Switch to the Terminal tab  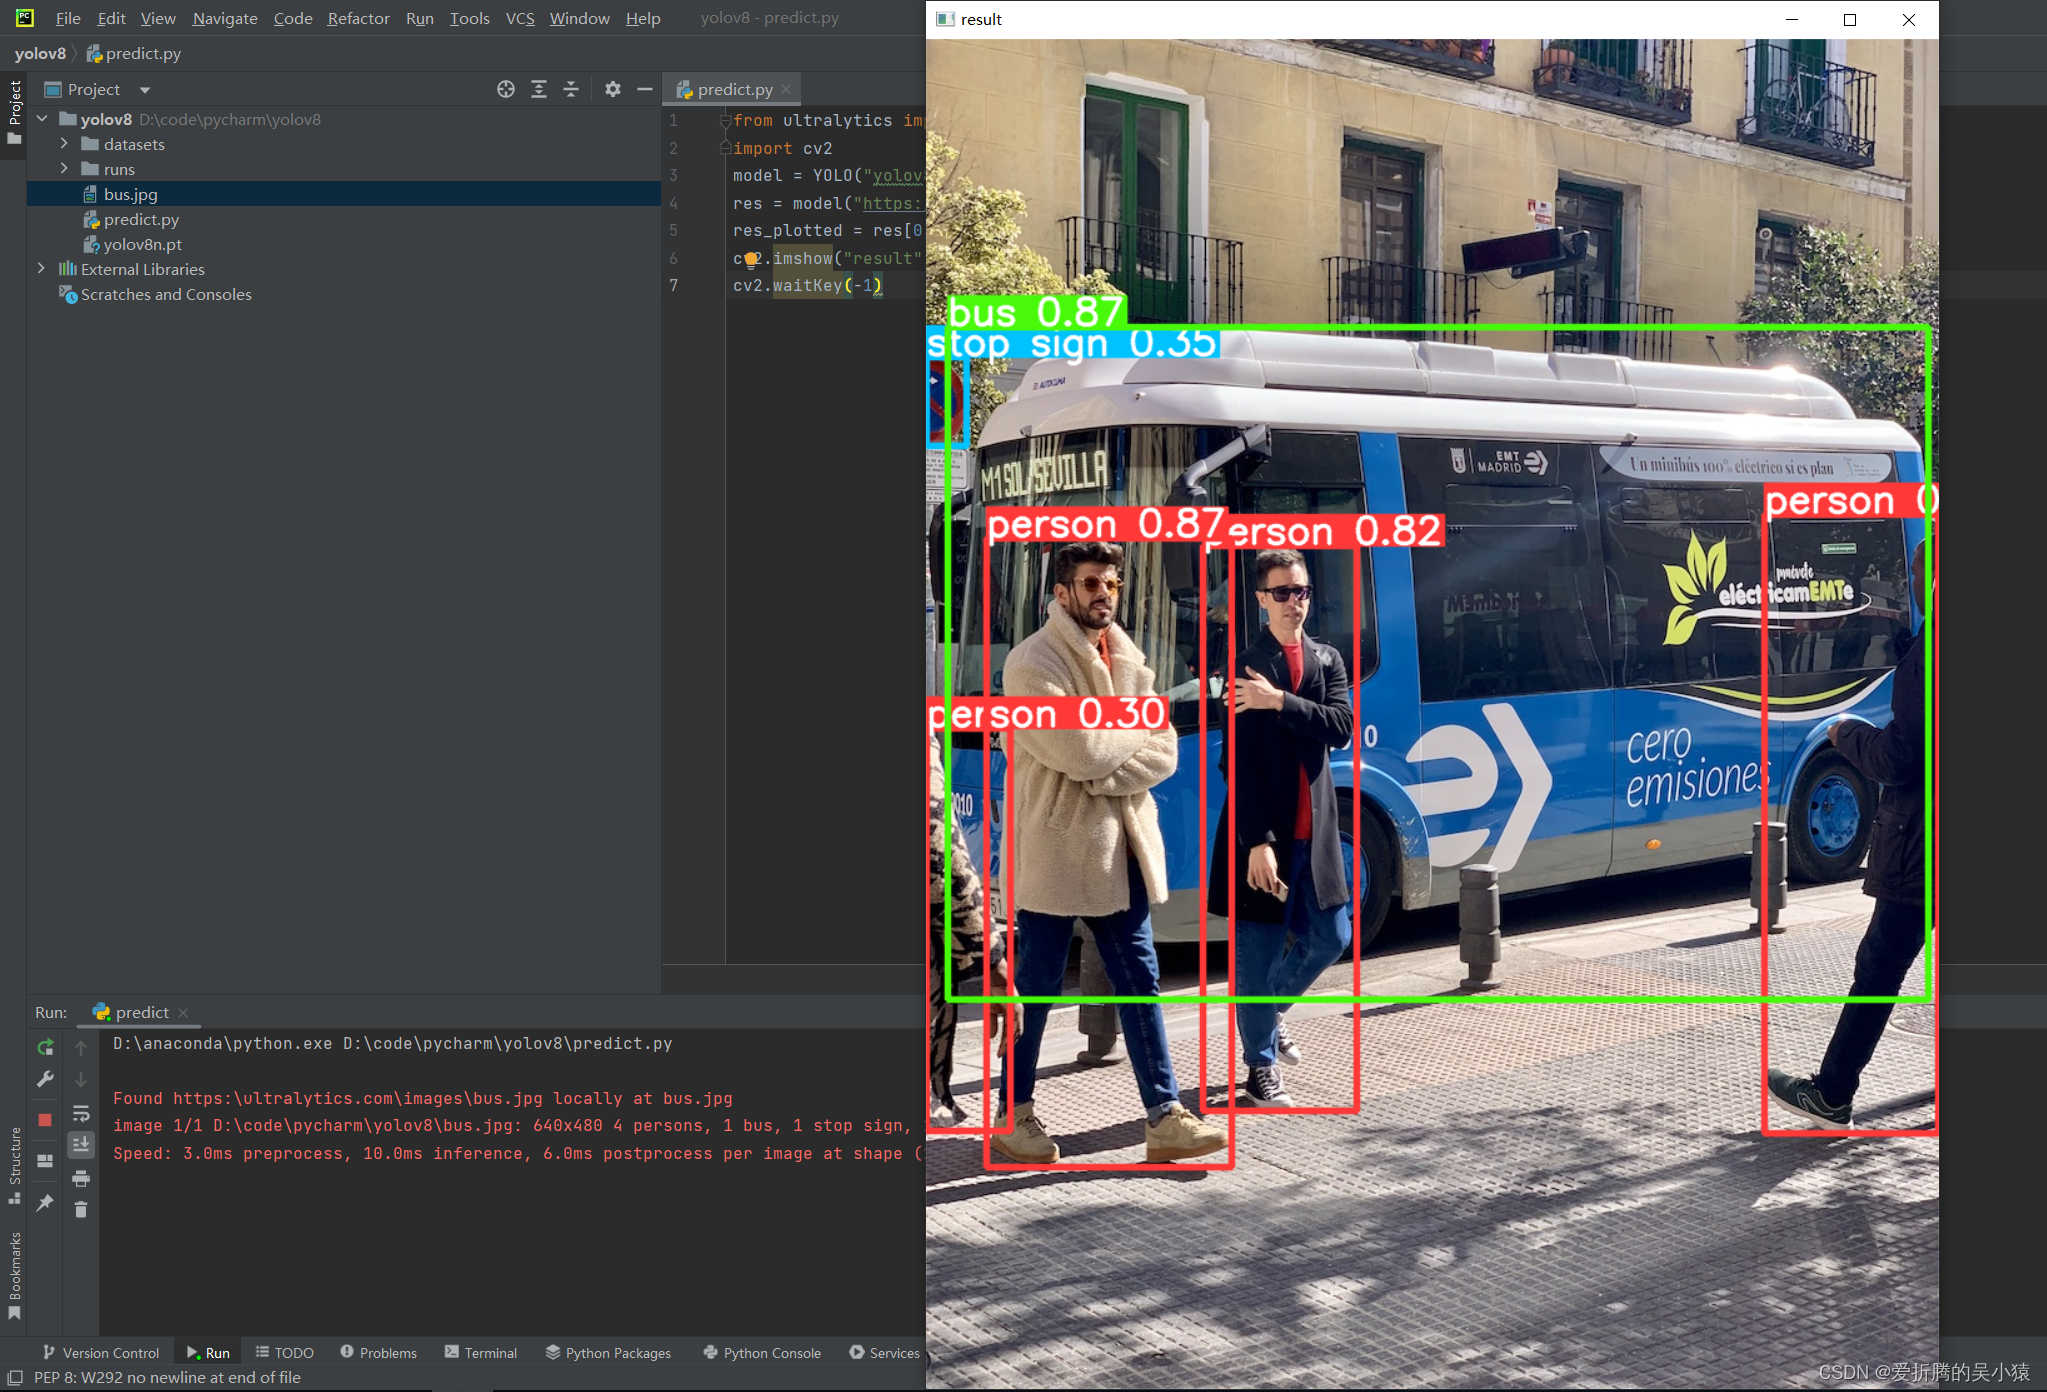click(481, 1352)
